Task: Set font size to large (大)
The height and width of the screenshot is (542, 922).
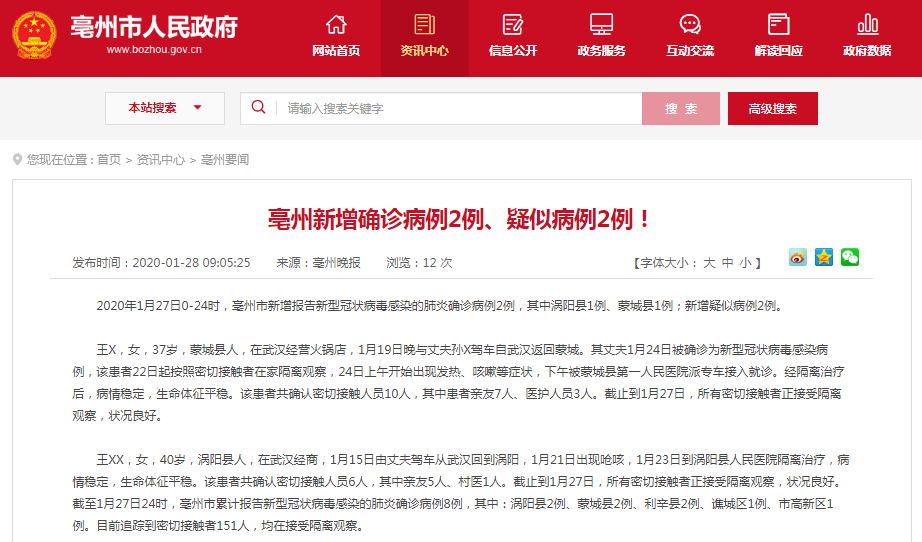Action: point(709,263)
